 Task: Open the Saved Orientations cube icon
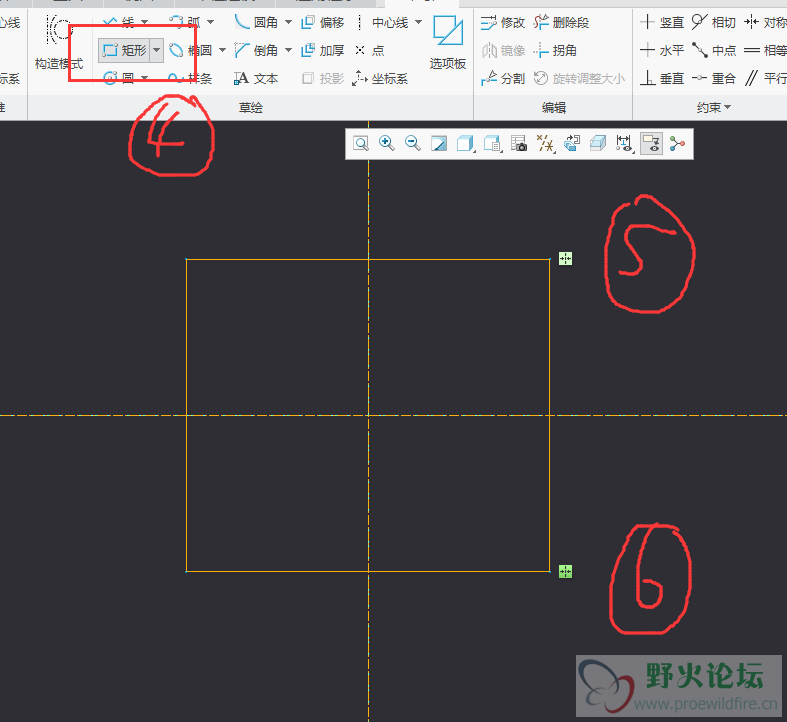(x=492, y=144)
